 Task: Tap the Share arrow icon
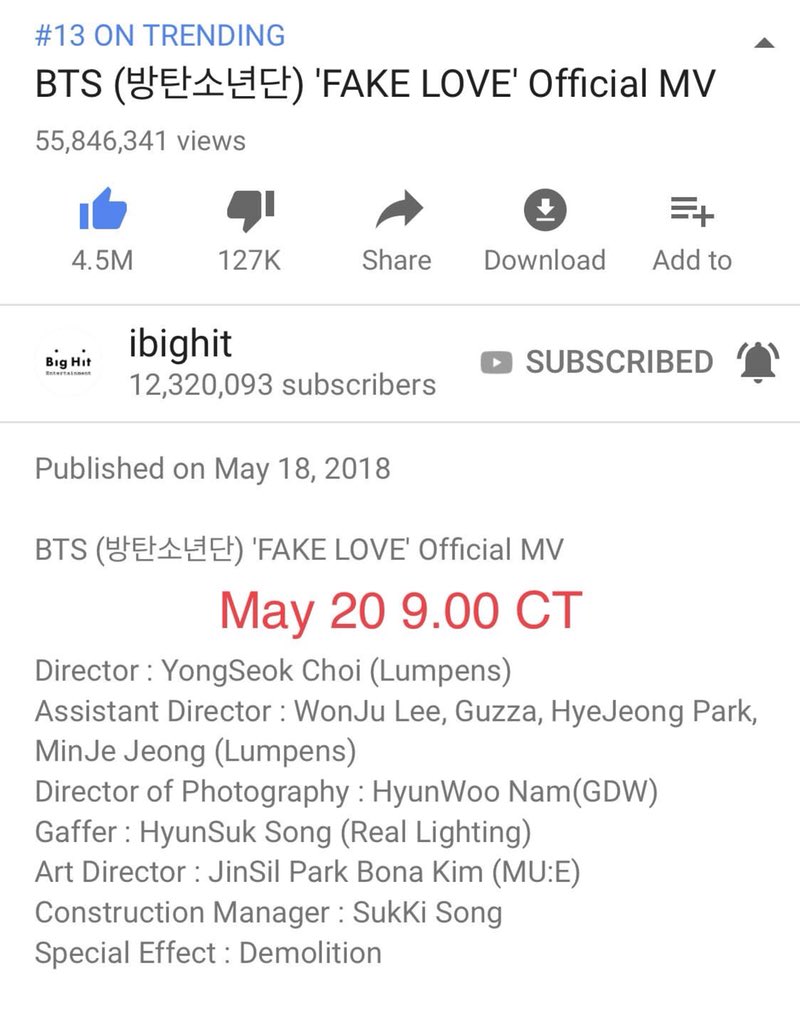[x=399, y=210]
